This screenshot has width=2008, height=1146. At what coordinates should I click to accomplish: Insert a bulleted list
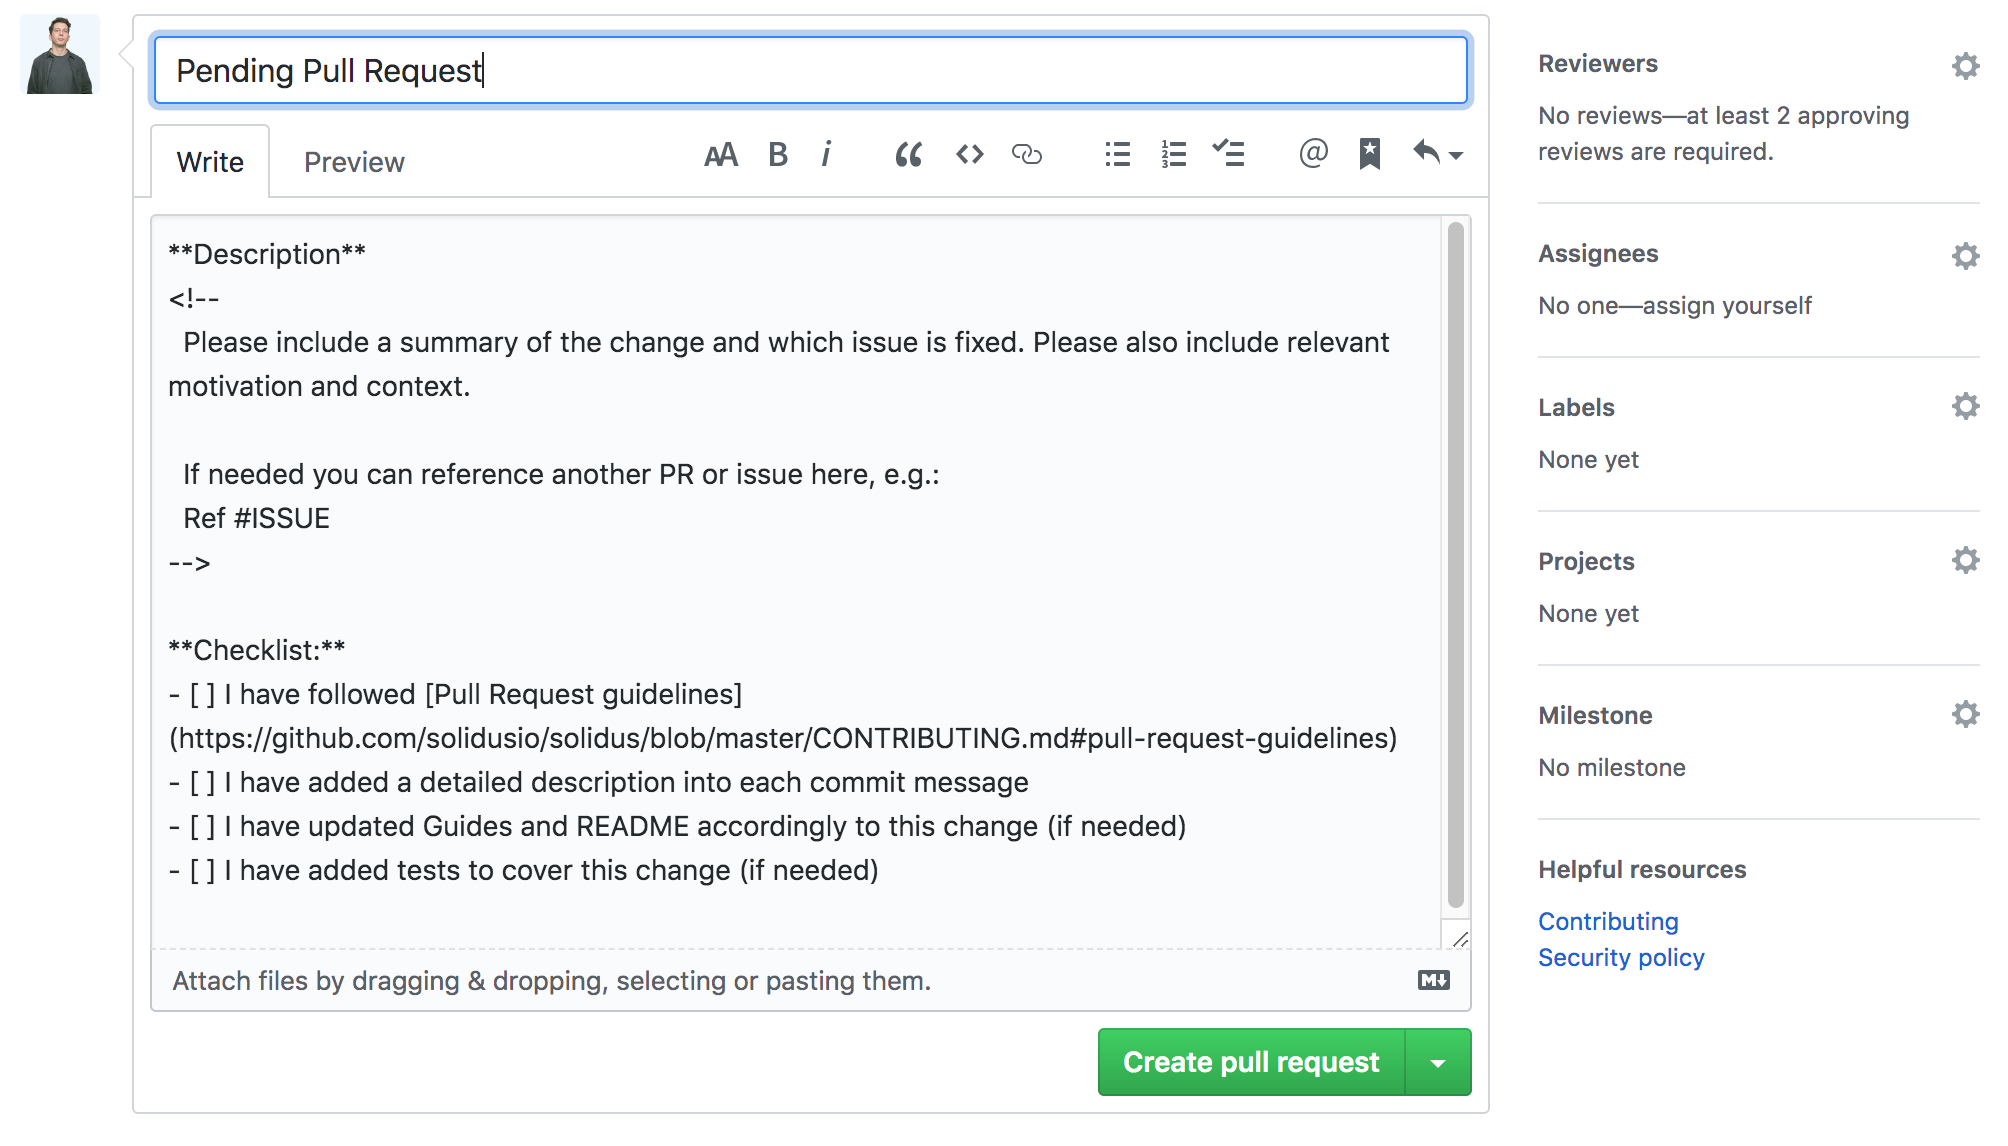click(1117, 155)
